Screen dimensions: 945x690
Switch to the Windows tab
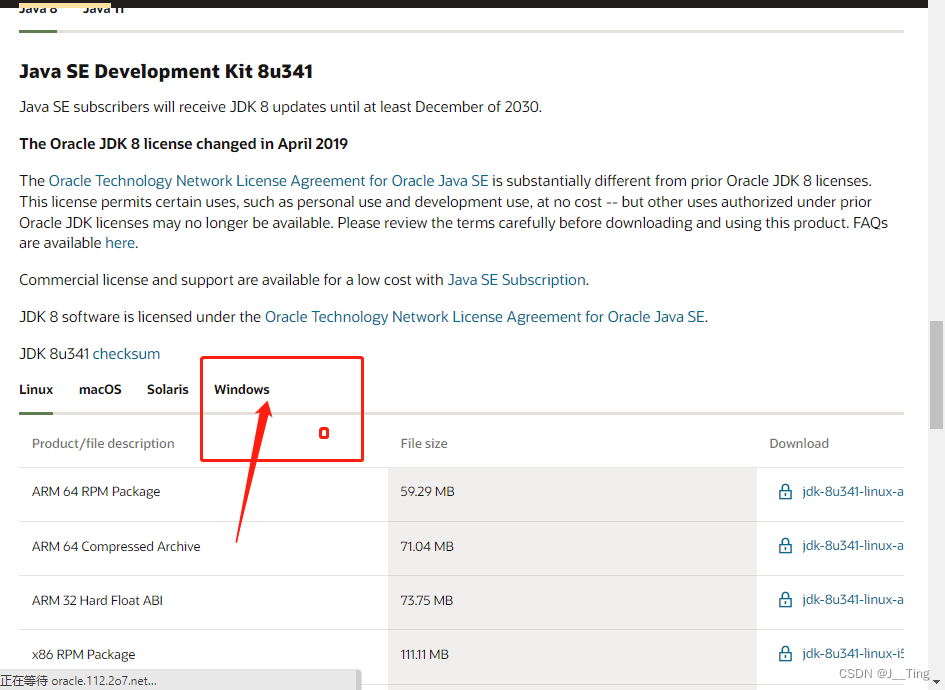[x=242, y=389]
